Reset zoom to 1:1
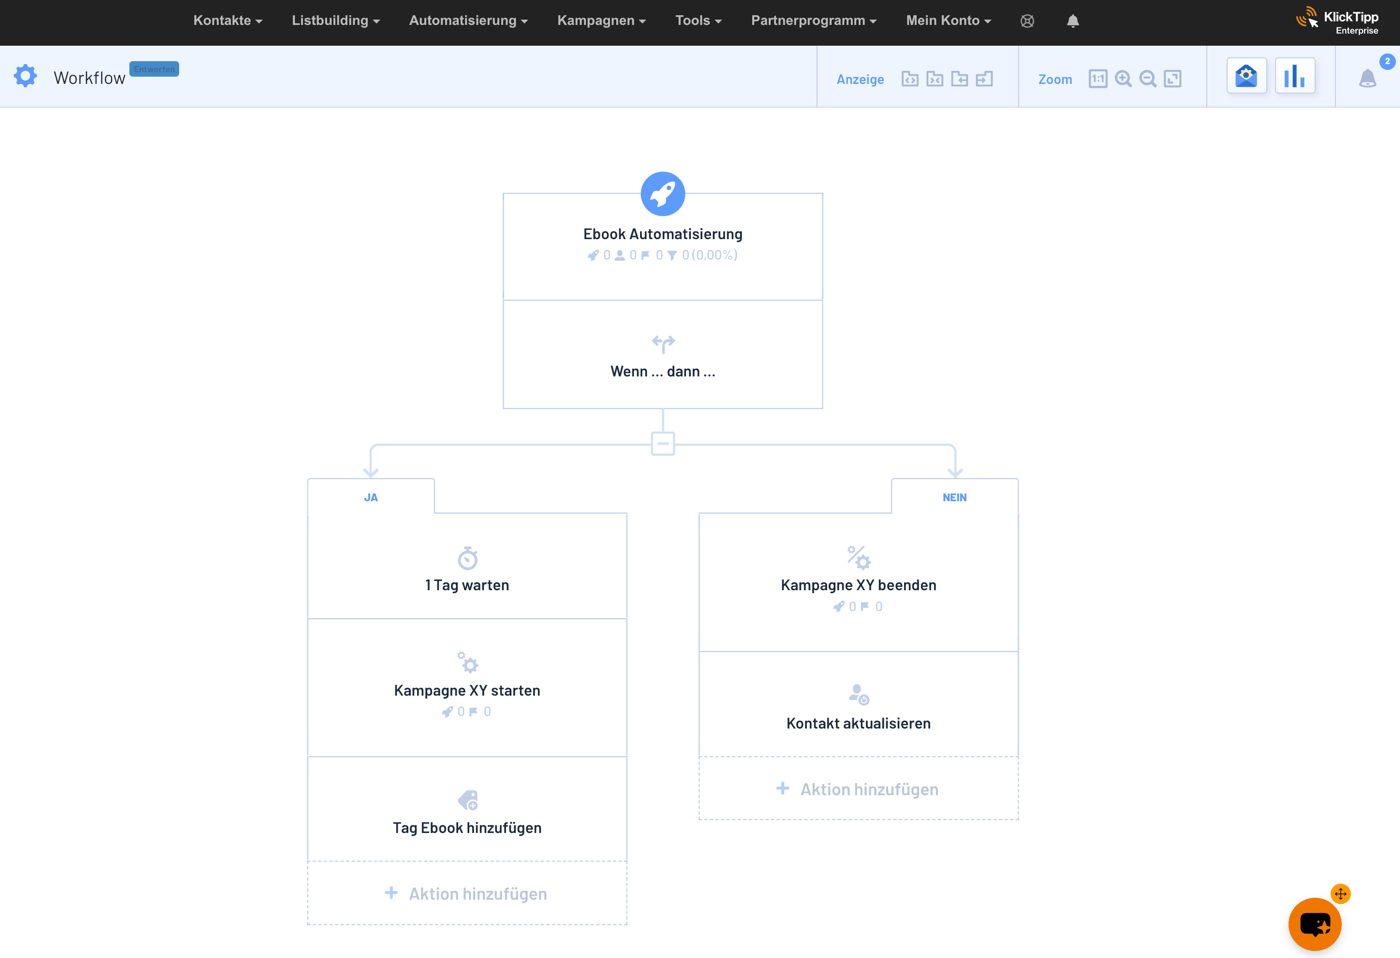The width and height of the screenshot is (1400, 958). click(1098, 79)
